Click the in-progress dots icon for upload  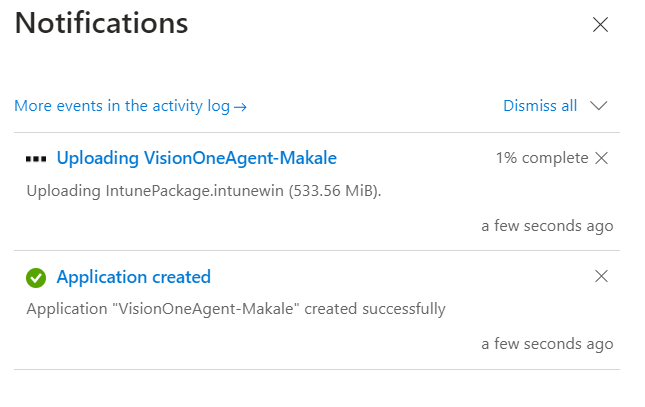[36, 158]
